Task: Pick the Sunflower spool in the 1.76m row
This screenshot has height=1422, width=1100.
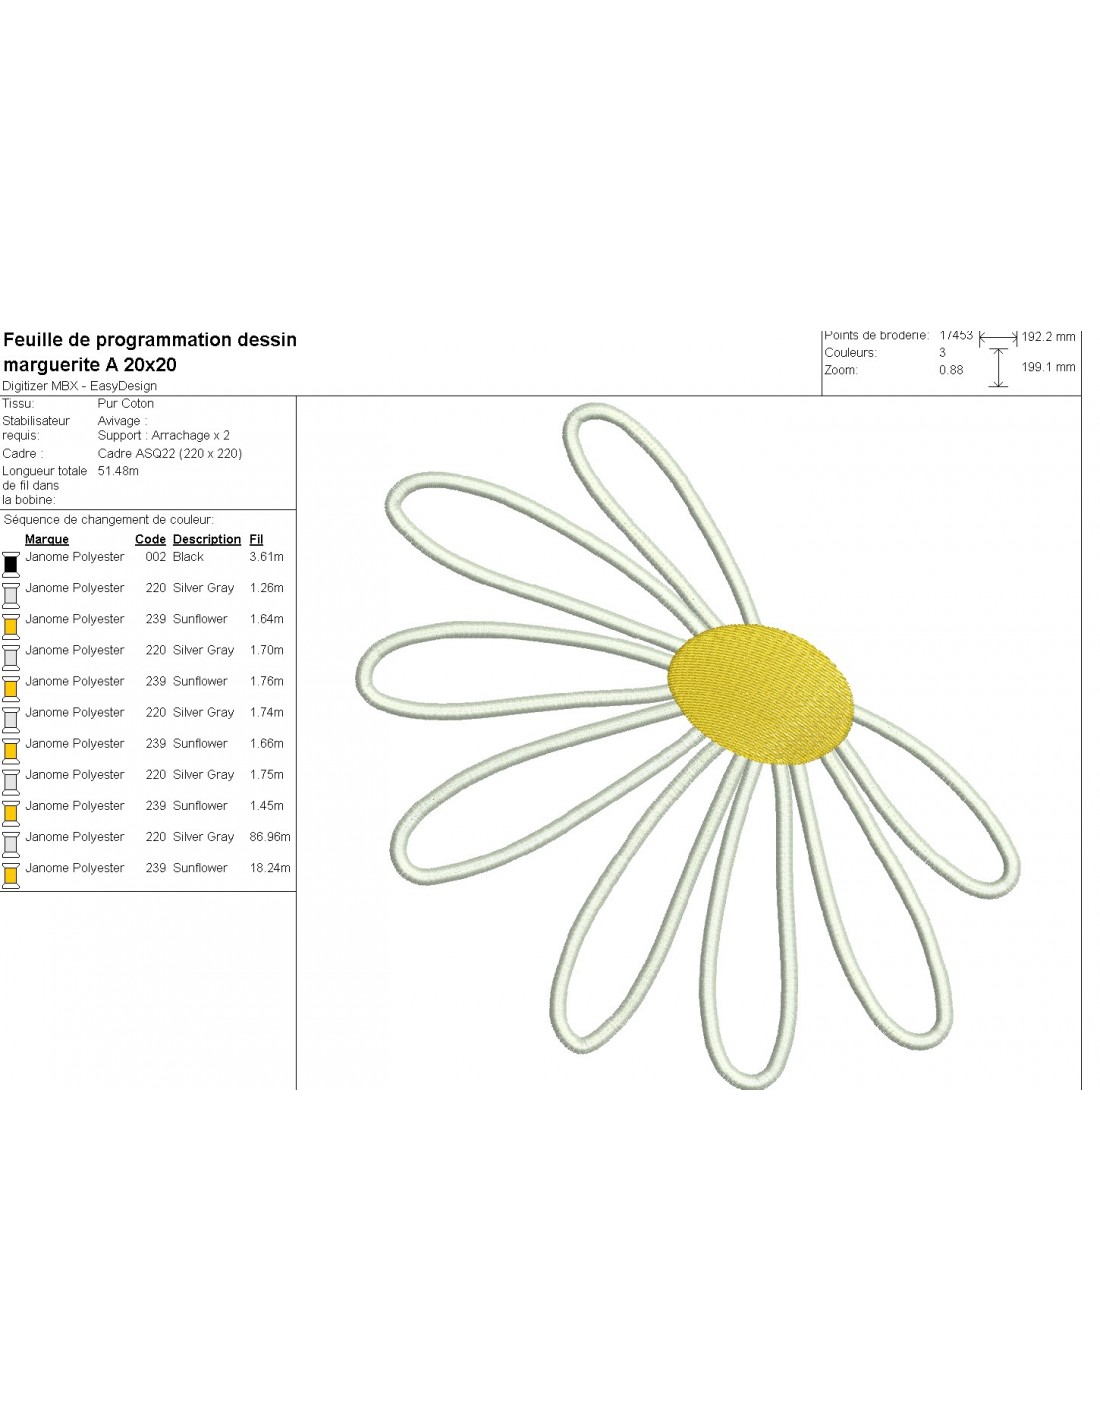Action: point(11,688)
